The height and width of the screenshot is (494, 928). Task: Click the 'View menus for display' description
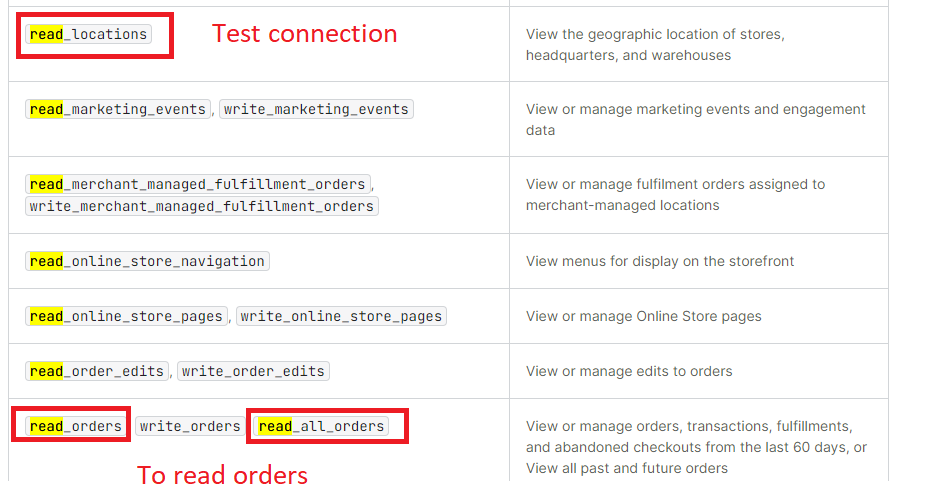click(660, 261)
